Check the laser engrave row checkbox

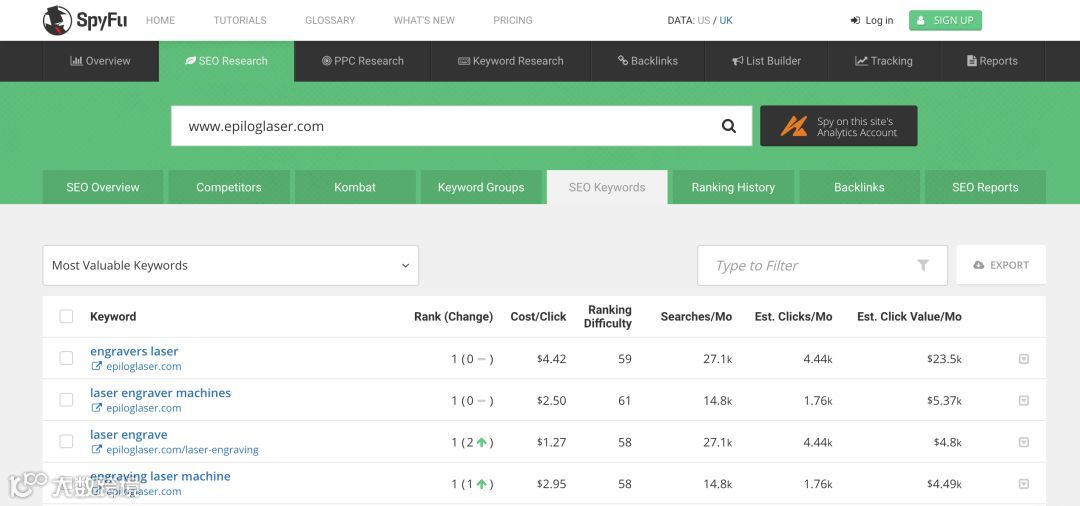tap(66, 441)
